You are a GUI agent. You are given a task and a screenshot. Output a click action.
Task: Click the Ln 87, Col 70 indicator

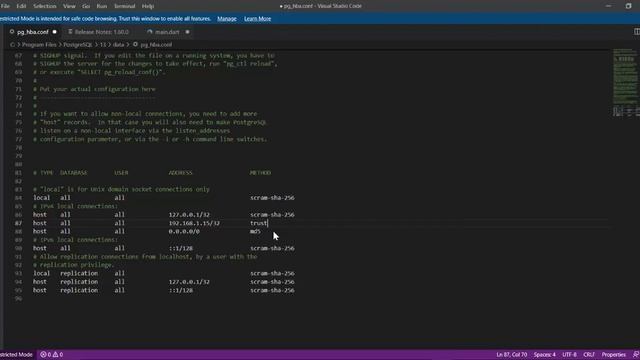tap(511, 355)
